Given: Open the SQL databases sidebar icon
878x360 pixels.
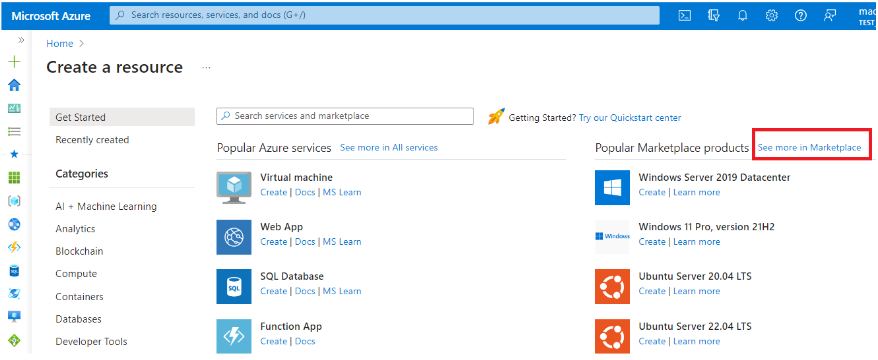Looking at the screenshot, I should 15,271.
